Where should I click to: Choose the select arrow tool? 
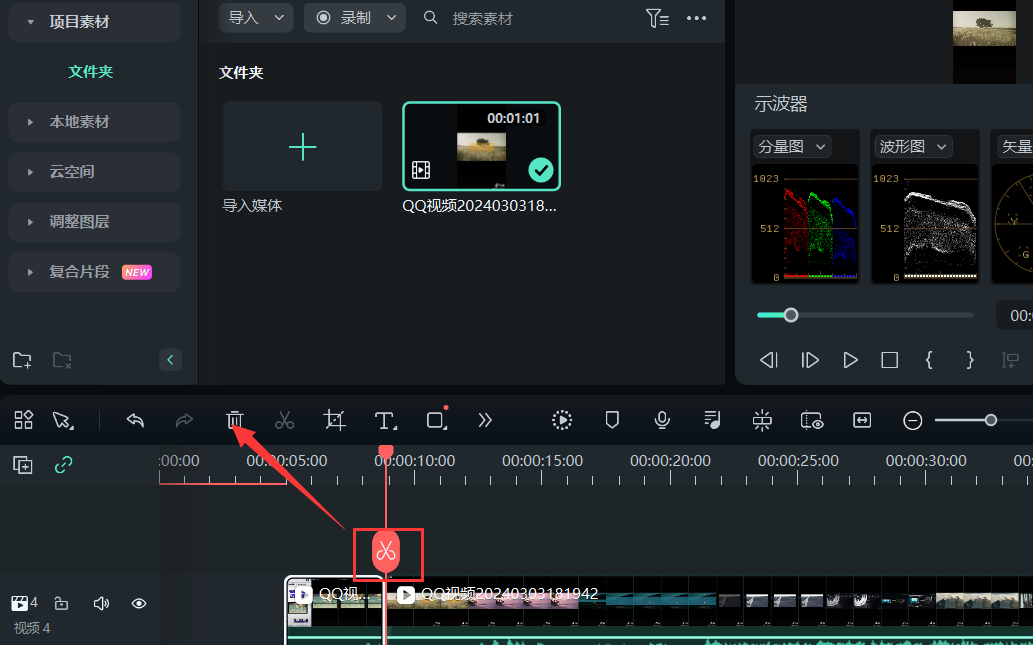tap(63, 420)
